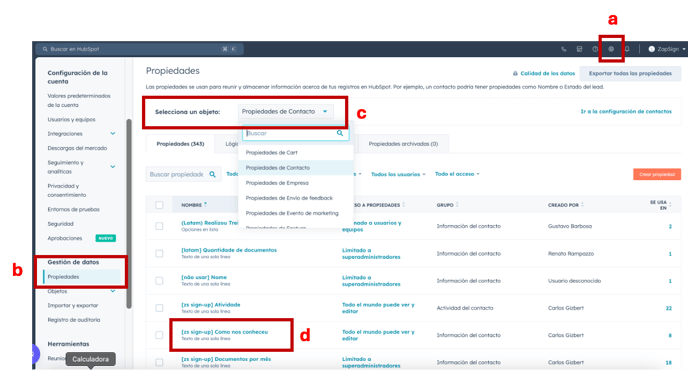Image resolution: width=688 pixels, height=370 pixels.
Task: Click the lock icon beside Calidad de los datos
Action: (x=515, y=74)
